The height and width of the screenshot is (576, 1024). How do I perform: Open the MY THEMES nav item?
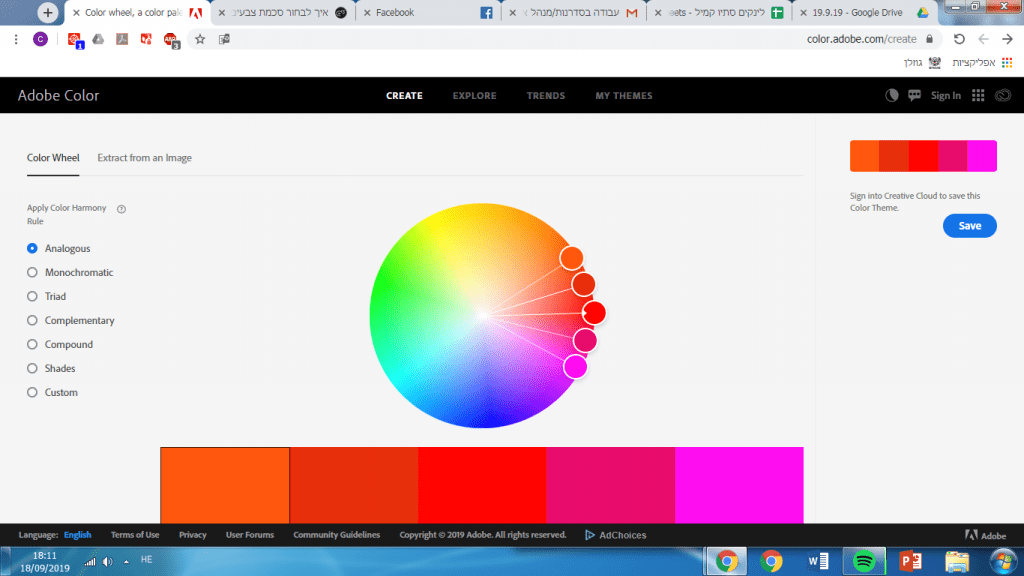pos(624,95)
